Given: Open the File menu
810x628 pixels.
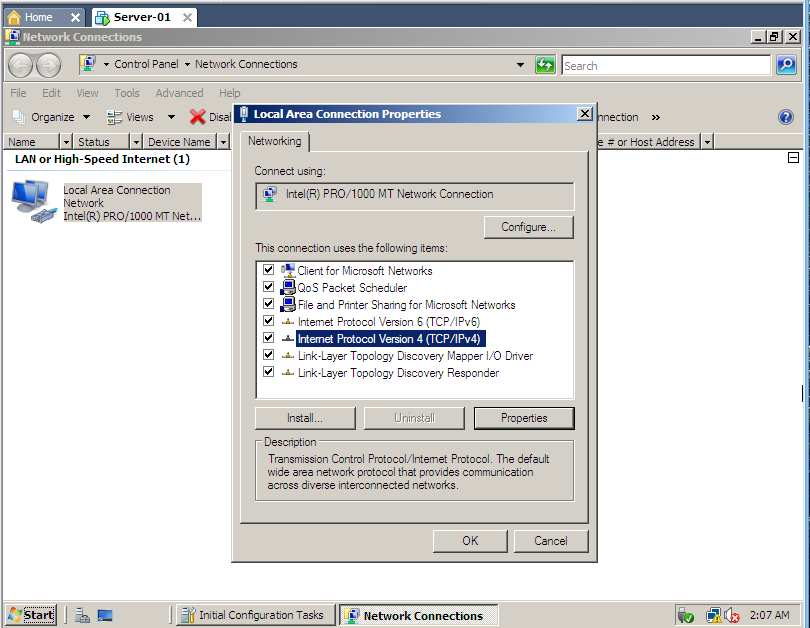Looking at the screenshot, I should [x=18, y=93].
